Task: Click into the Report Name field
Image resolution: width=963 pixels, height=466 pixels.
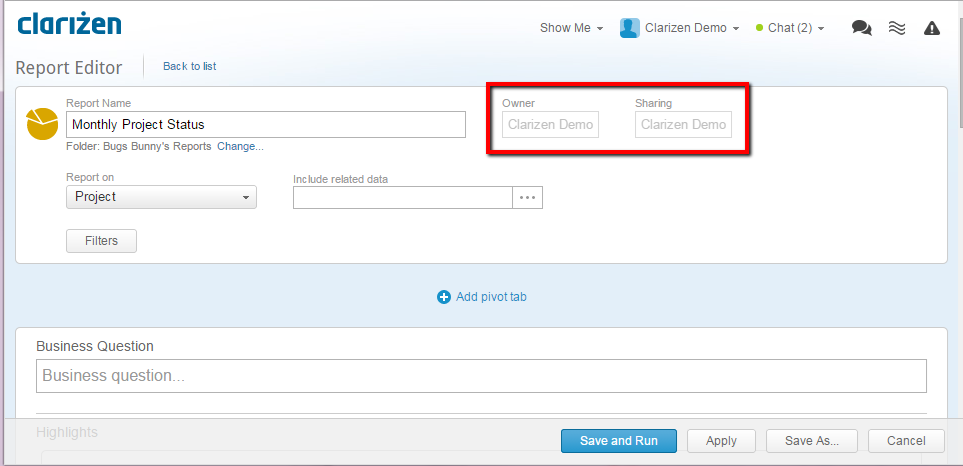Action: point(266,125)
